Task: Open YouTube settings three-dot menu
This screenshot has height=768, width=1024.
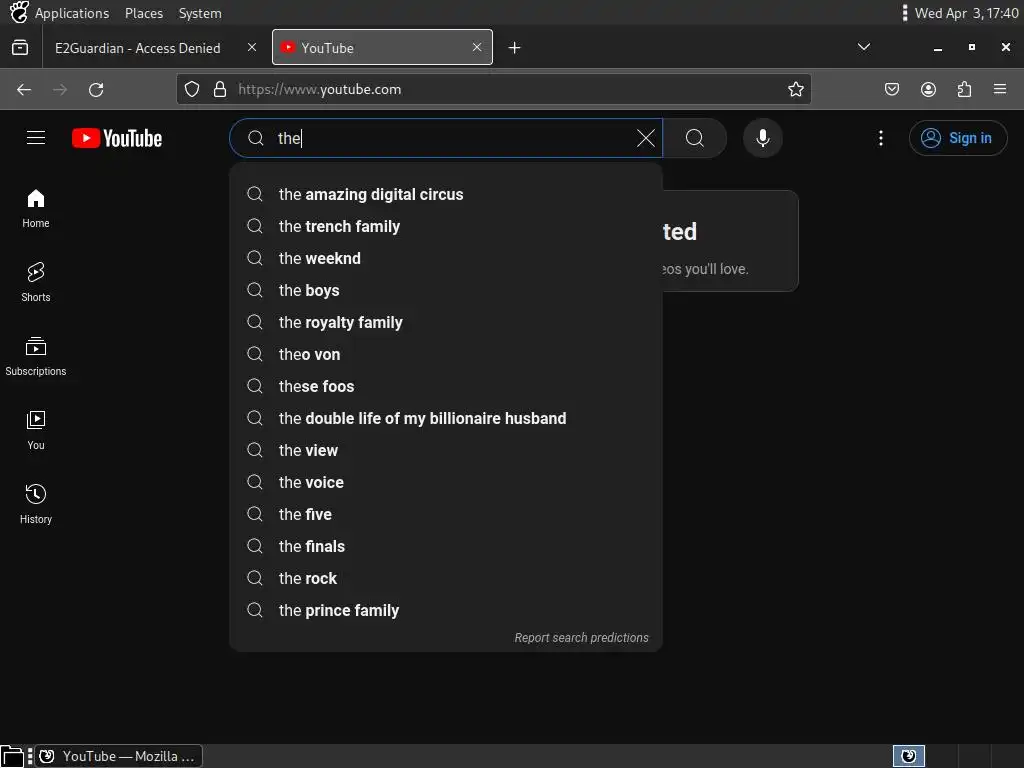Action: click(x=880, y=138)
